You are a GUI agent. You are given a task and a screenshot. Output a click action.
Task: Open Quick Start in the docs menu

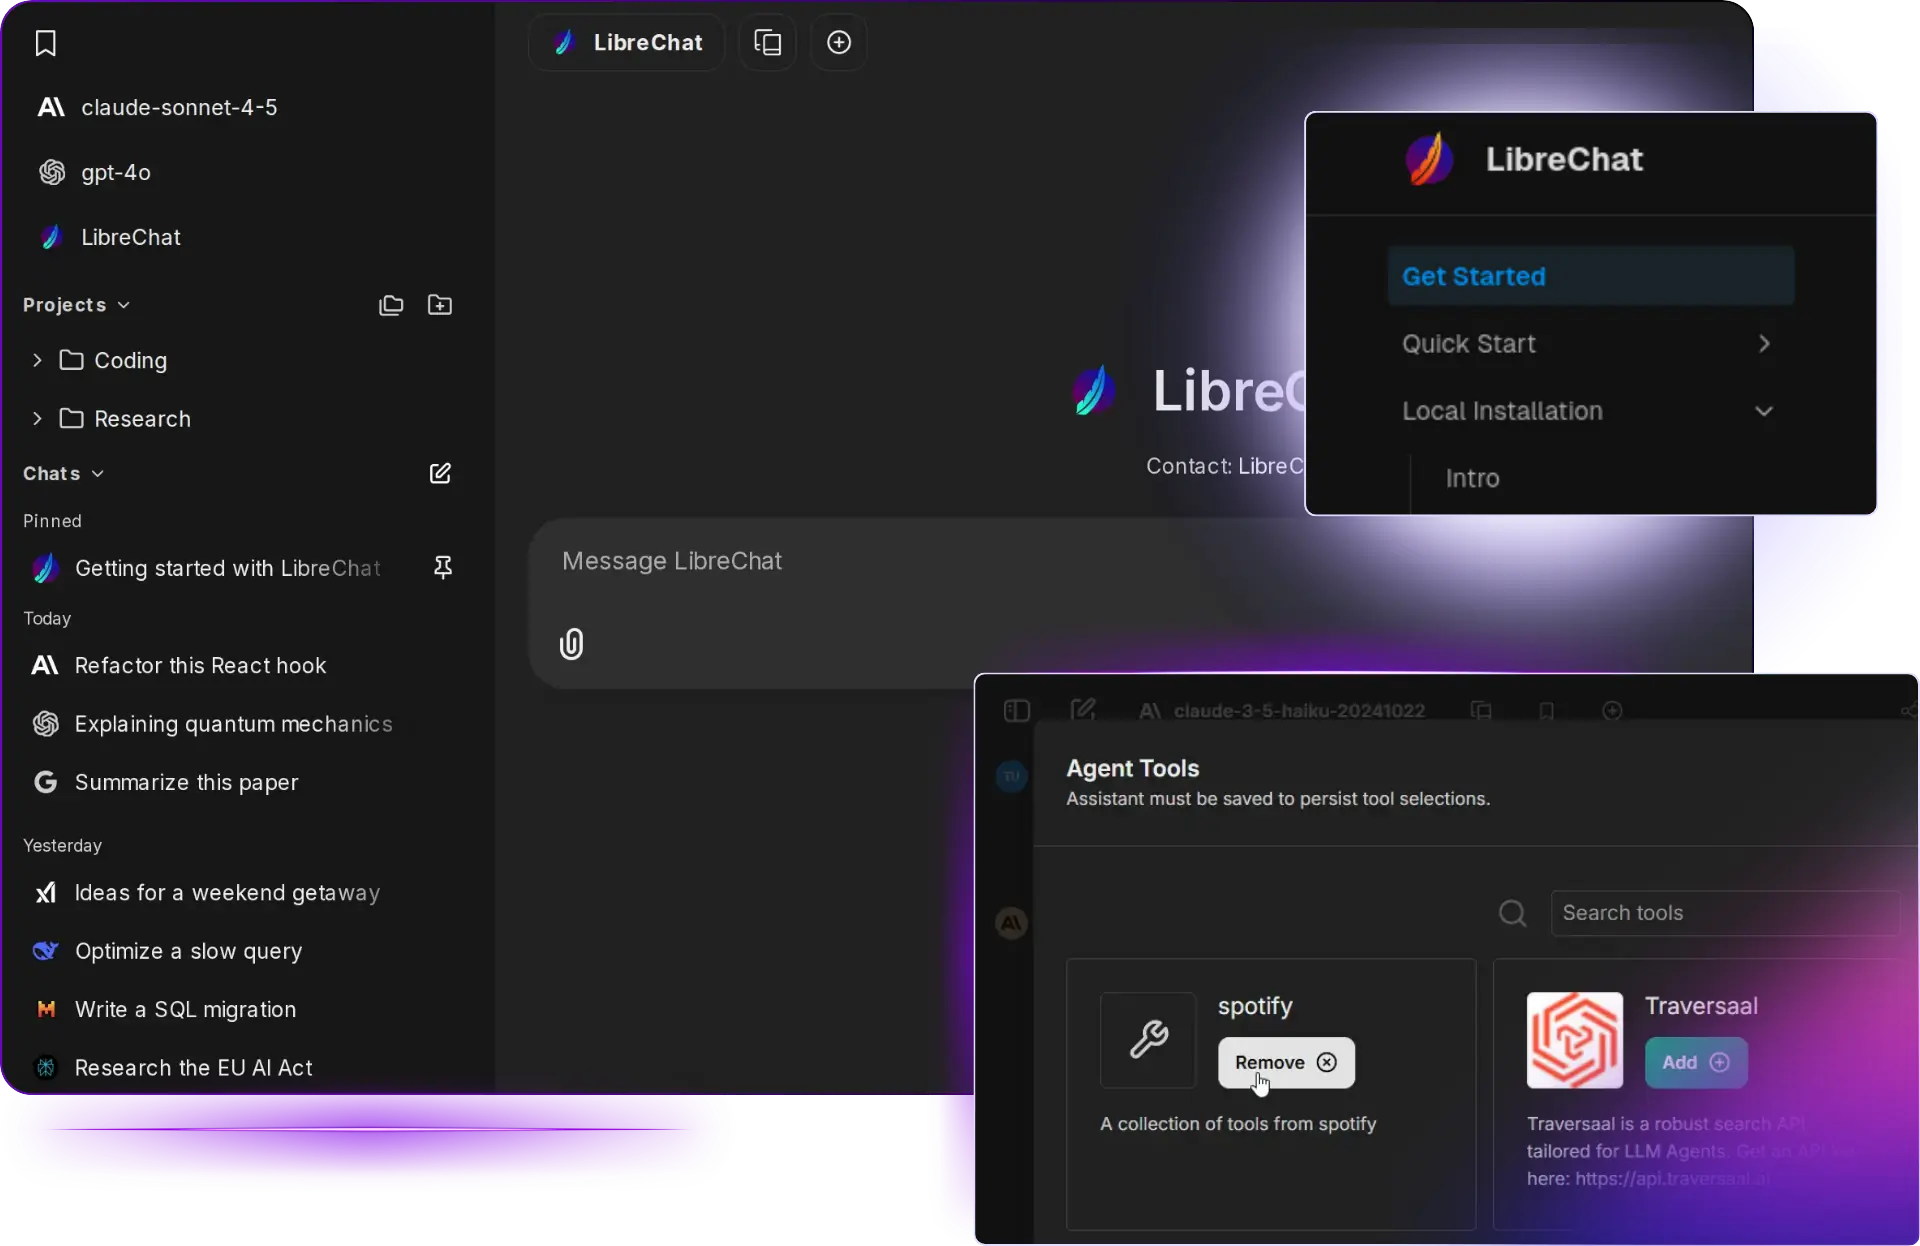coord(1468,344)
